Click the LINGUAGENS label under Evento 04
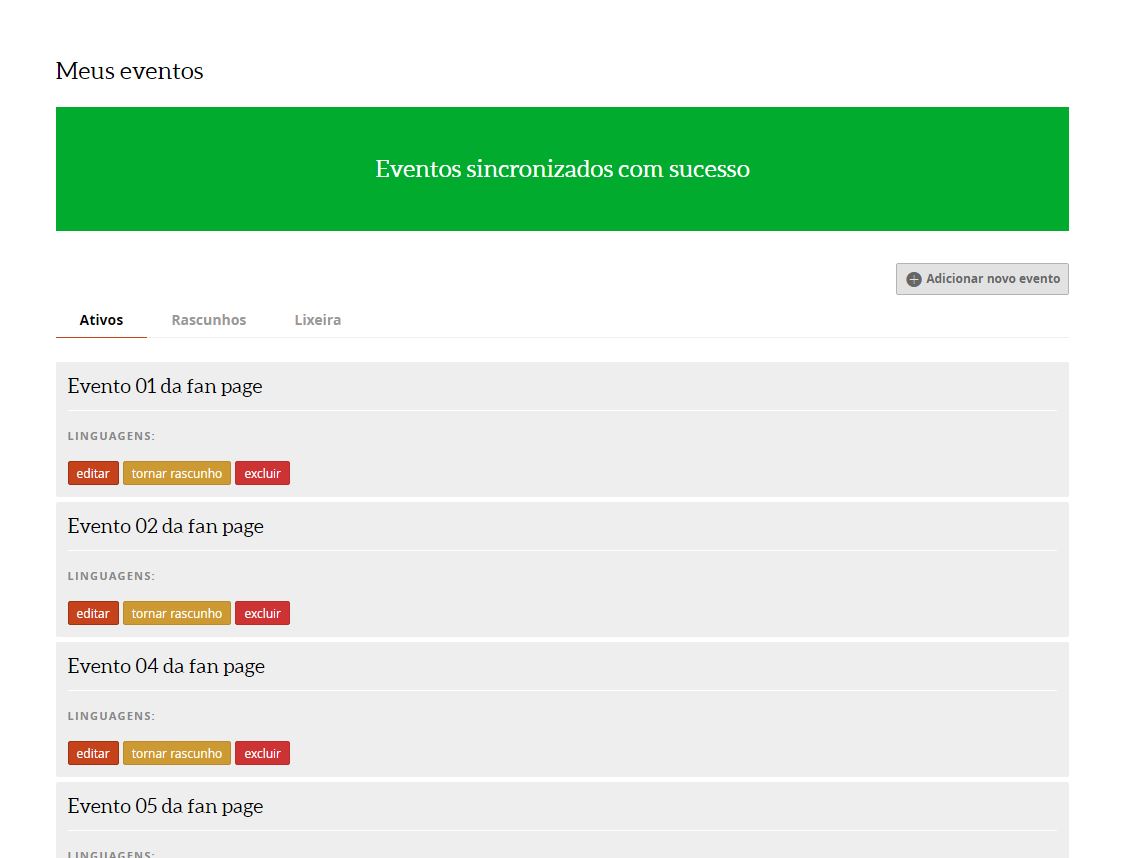Image resolution: width=1123 pixels, height=858 pixels. [111, 715]
